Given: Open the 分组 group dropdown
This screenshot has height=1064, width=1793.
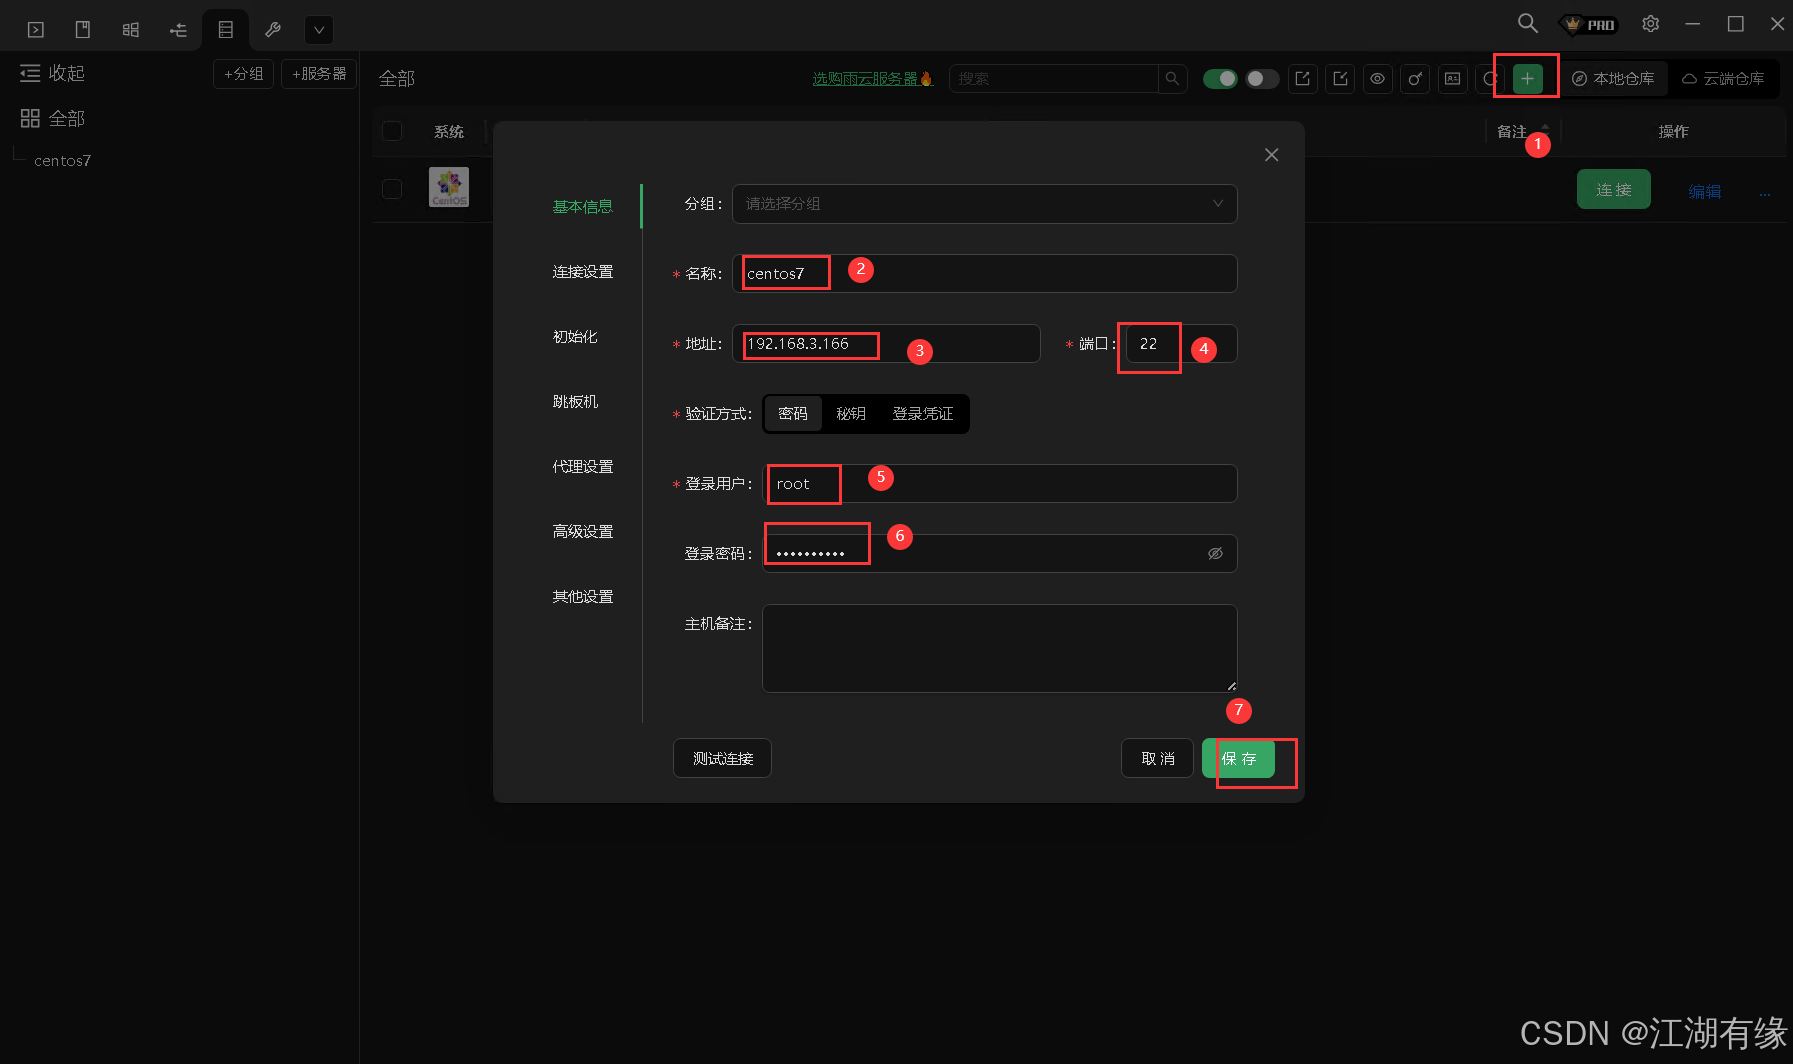Looking at the screenshot, I should point(985,204).
